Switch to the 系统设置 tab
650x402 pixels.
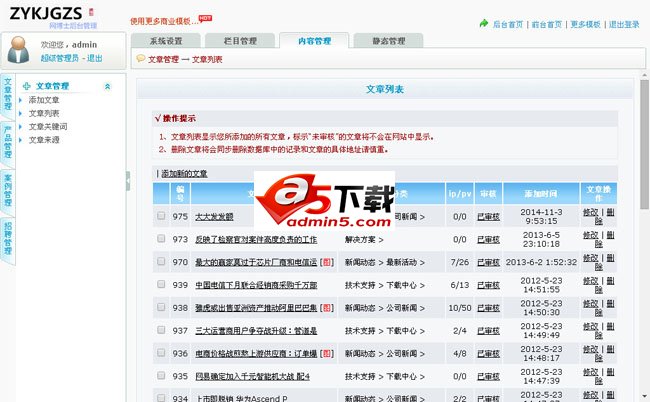tap(166, 41)
